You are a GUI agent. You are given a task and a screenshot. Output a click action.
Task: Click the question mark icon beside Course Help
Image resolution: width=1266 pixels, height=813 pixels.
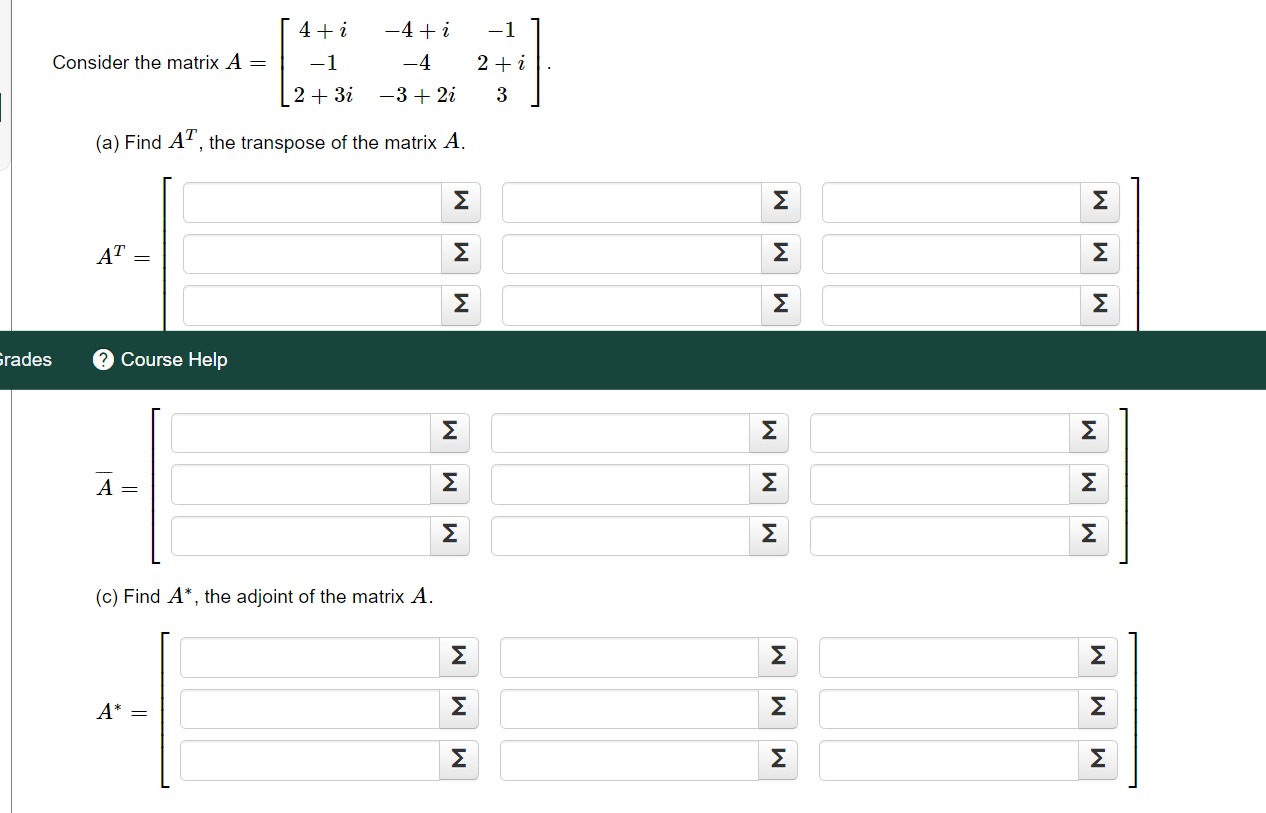[101, 358]
